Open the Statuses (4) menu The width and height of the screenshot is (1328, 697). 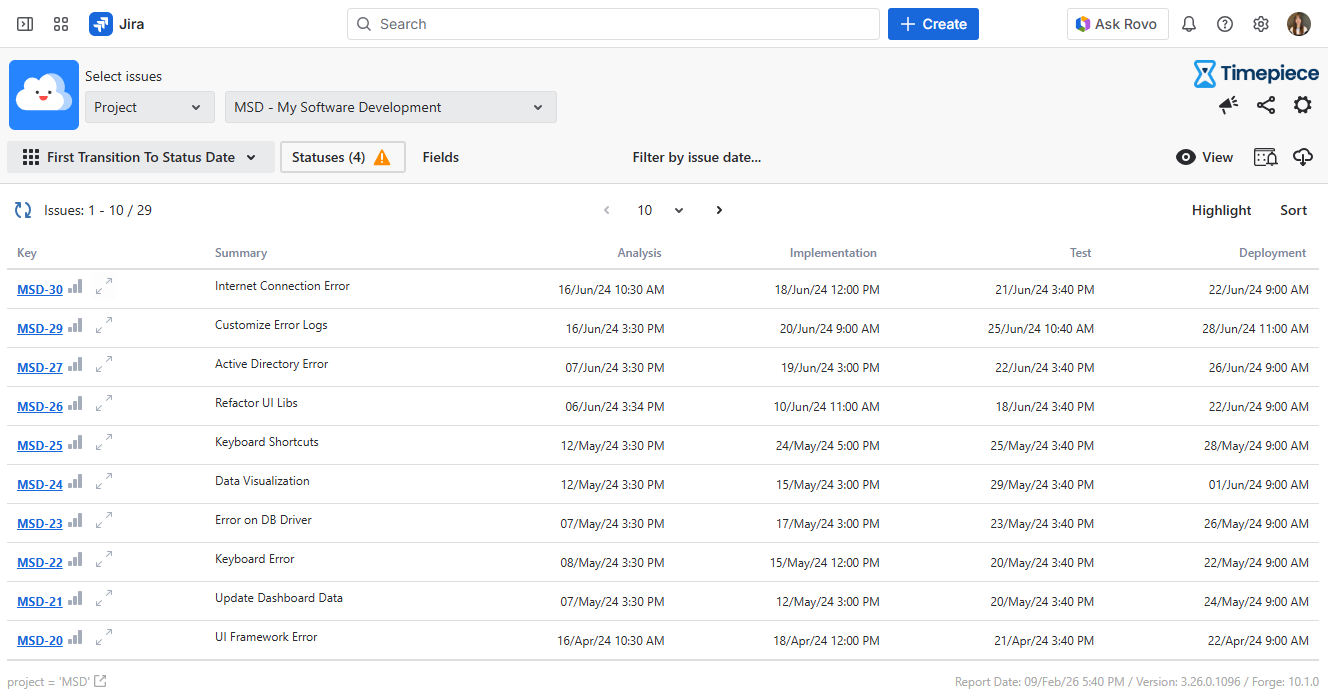click(342, 157)
